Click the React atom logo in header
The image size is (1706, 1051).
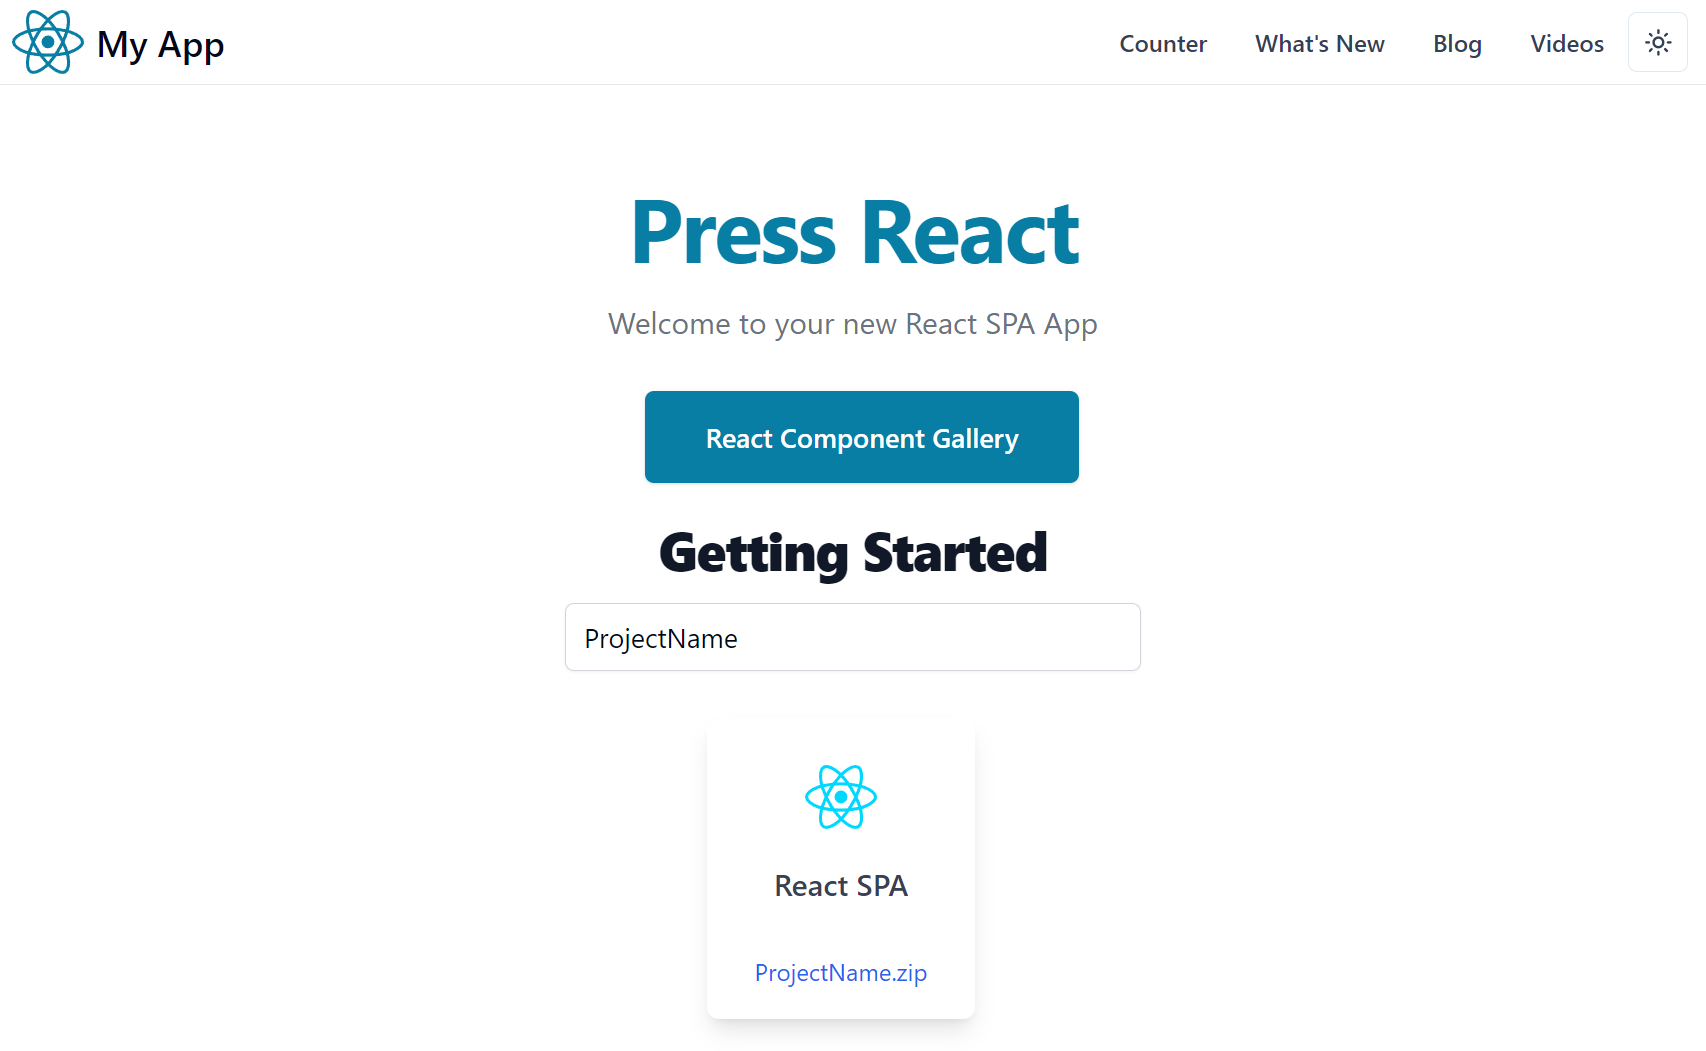pos(47,42)
